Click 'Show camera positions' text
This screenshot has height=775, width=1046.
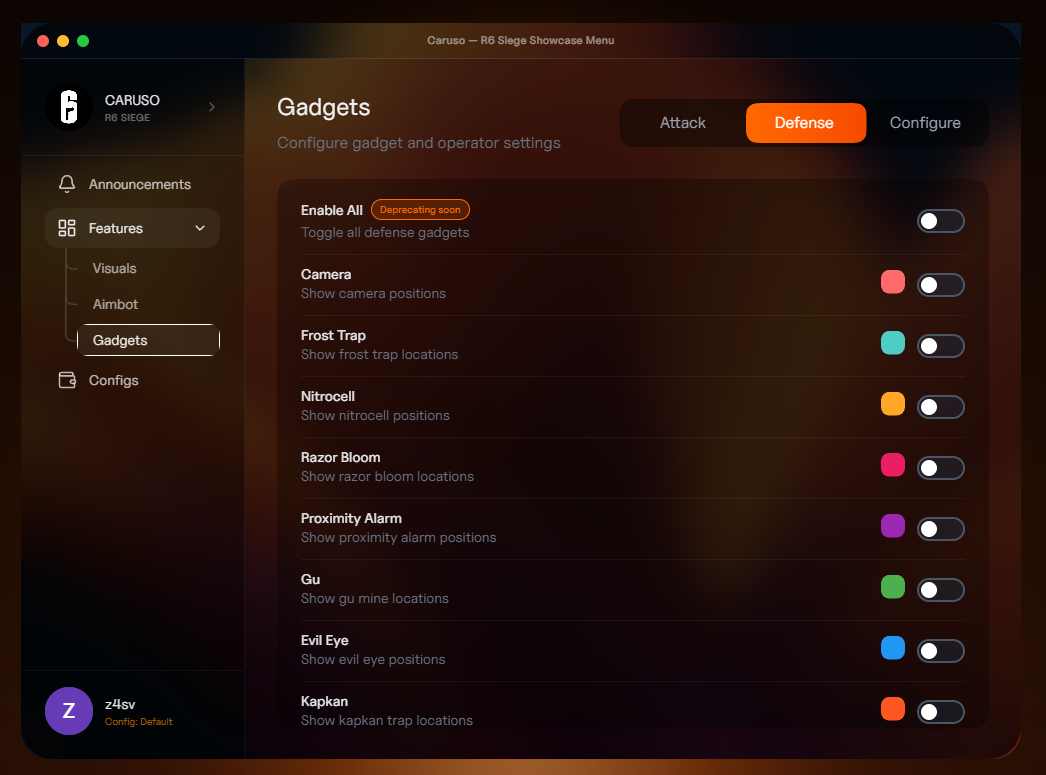[373, 293]
